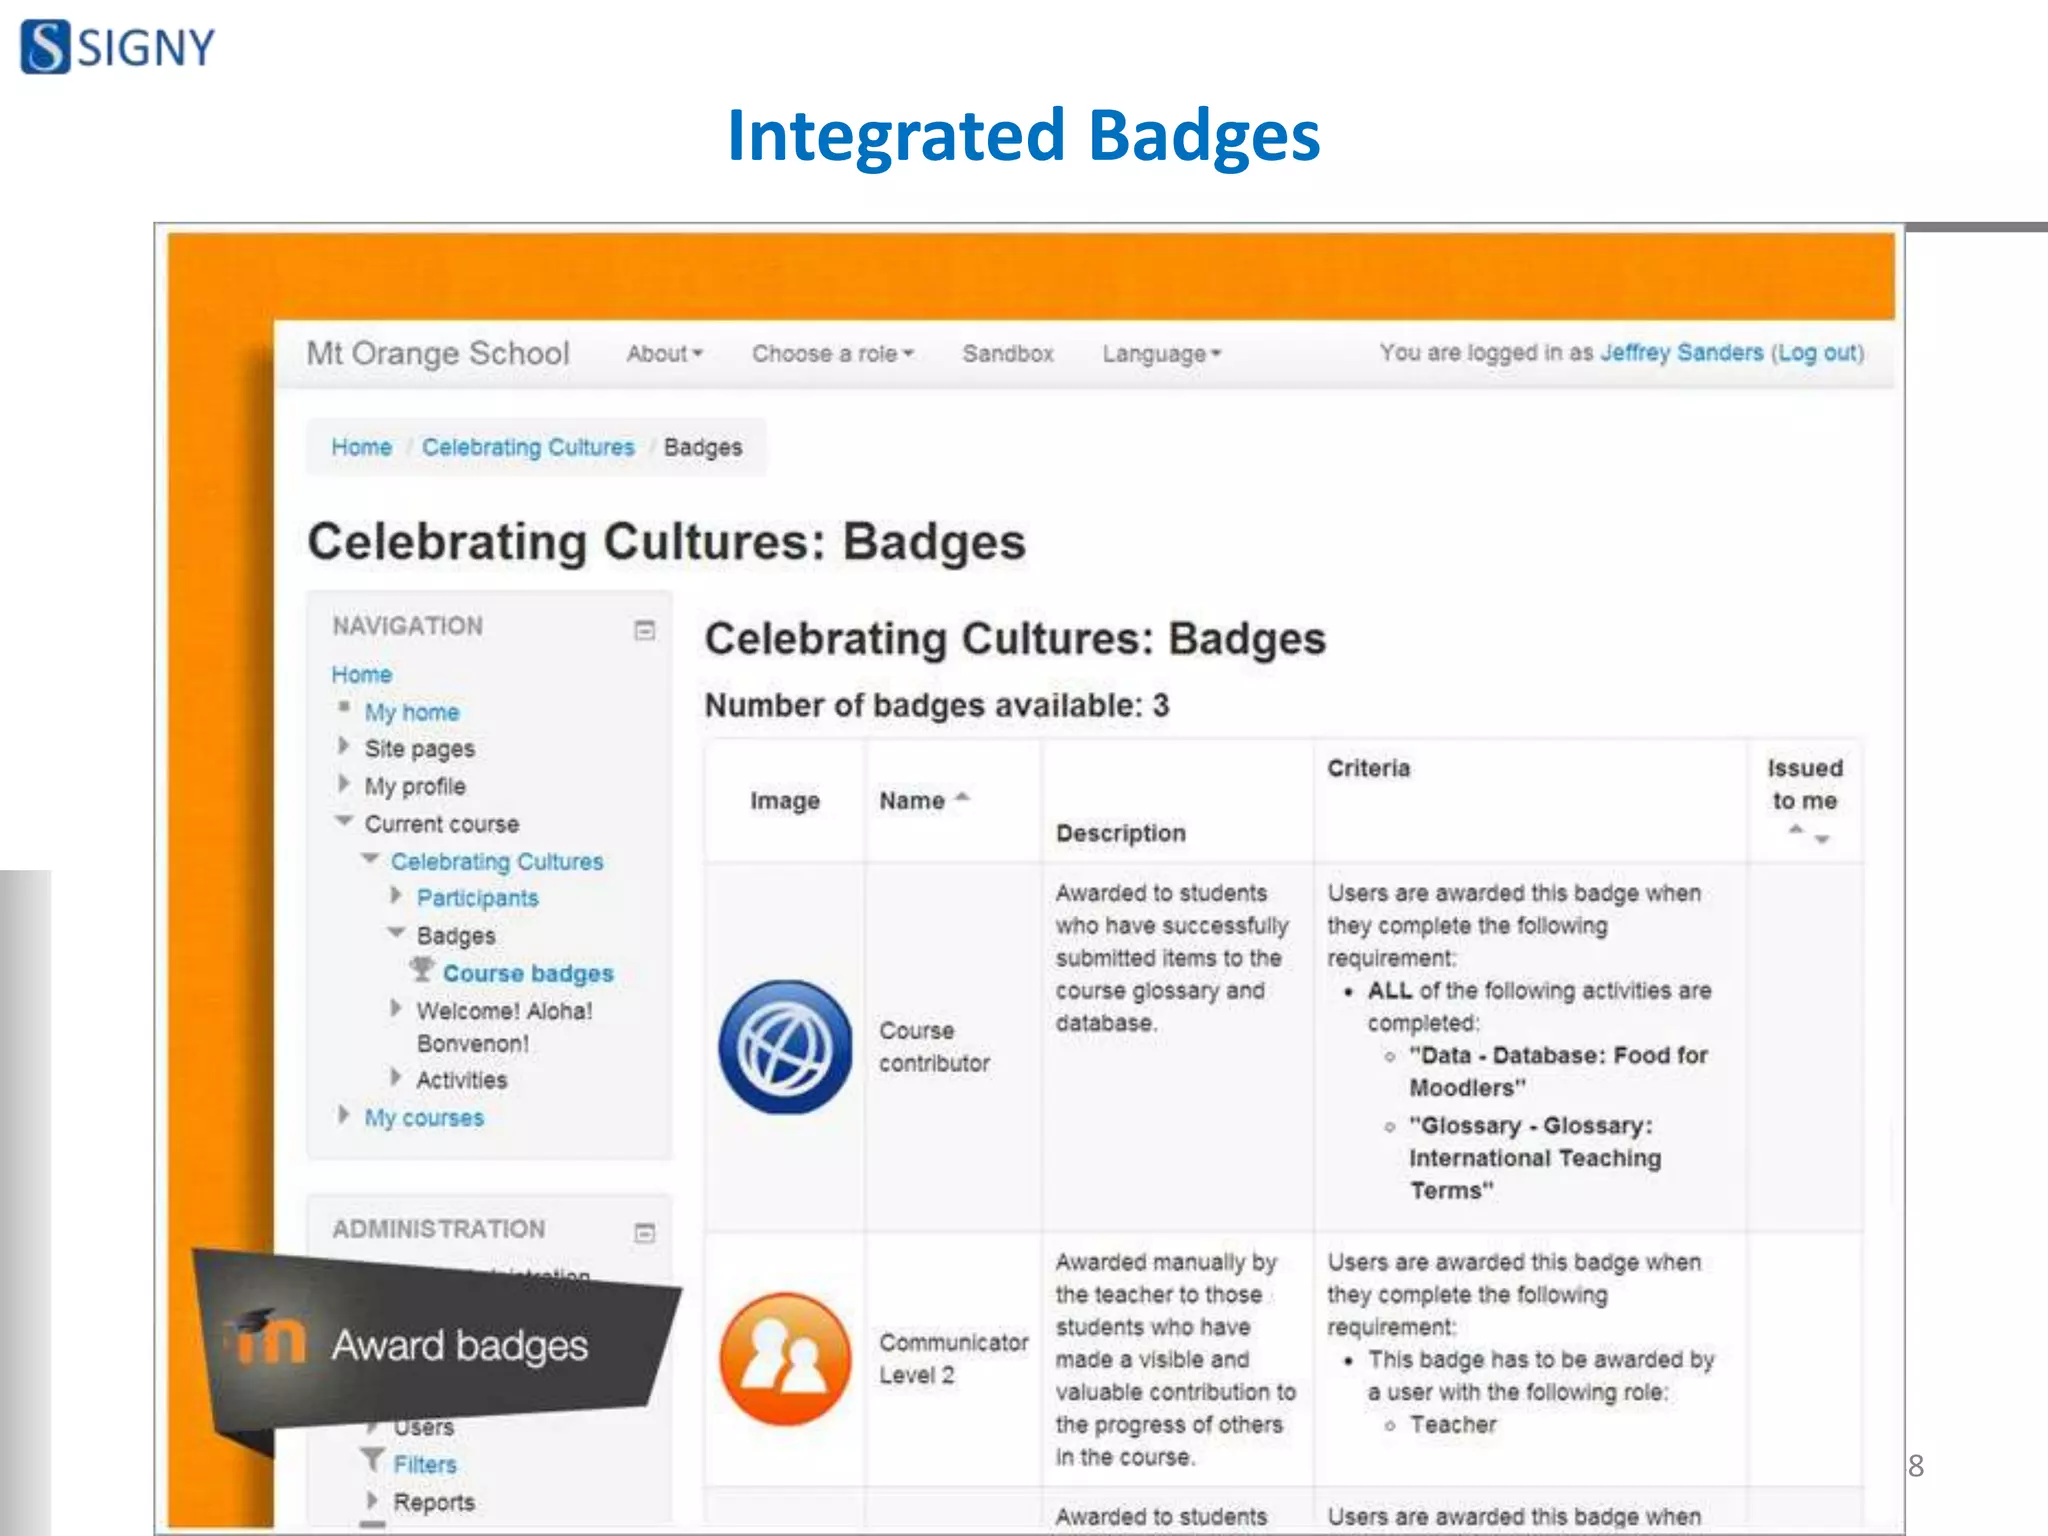Expand the My profile tree node
Viewport: 2048px width, 1536px height.
344,783
